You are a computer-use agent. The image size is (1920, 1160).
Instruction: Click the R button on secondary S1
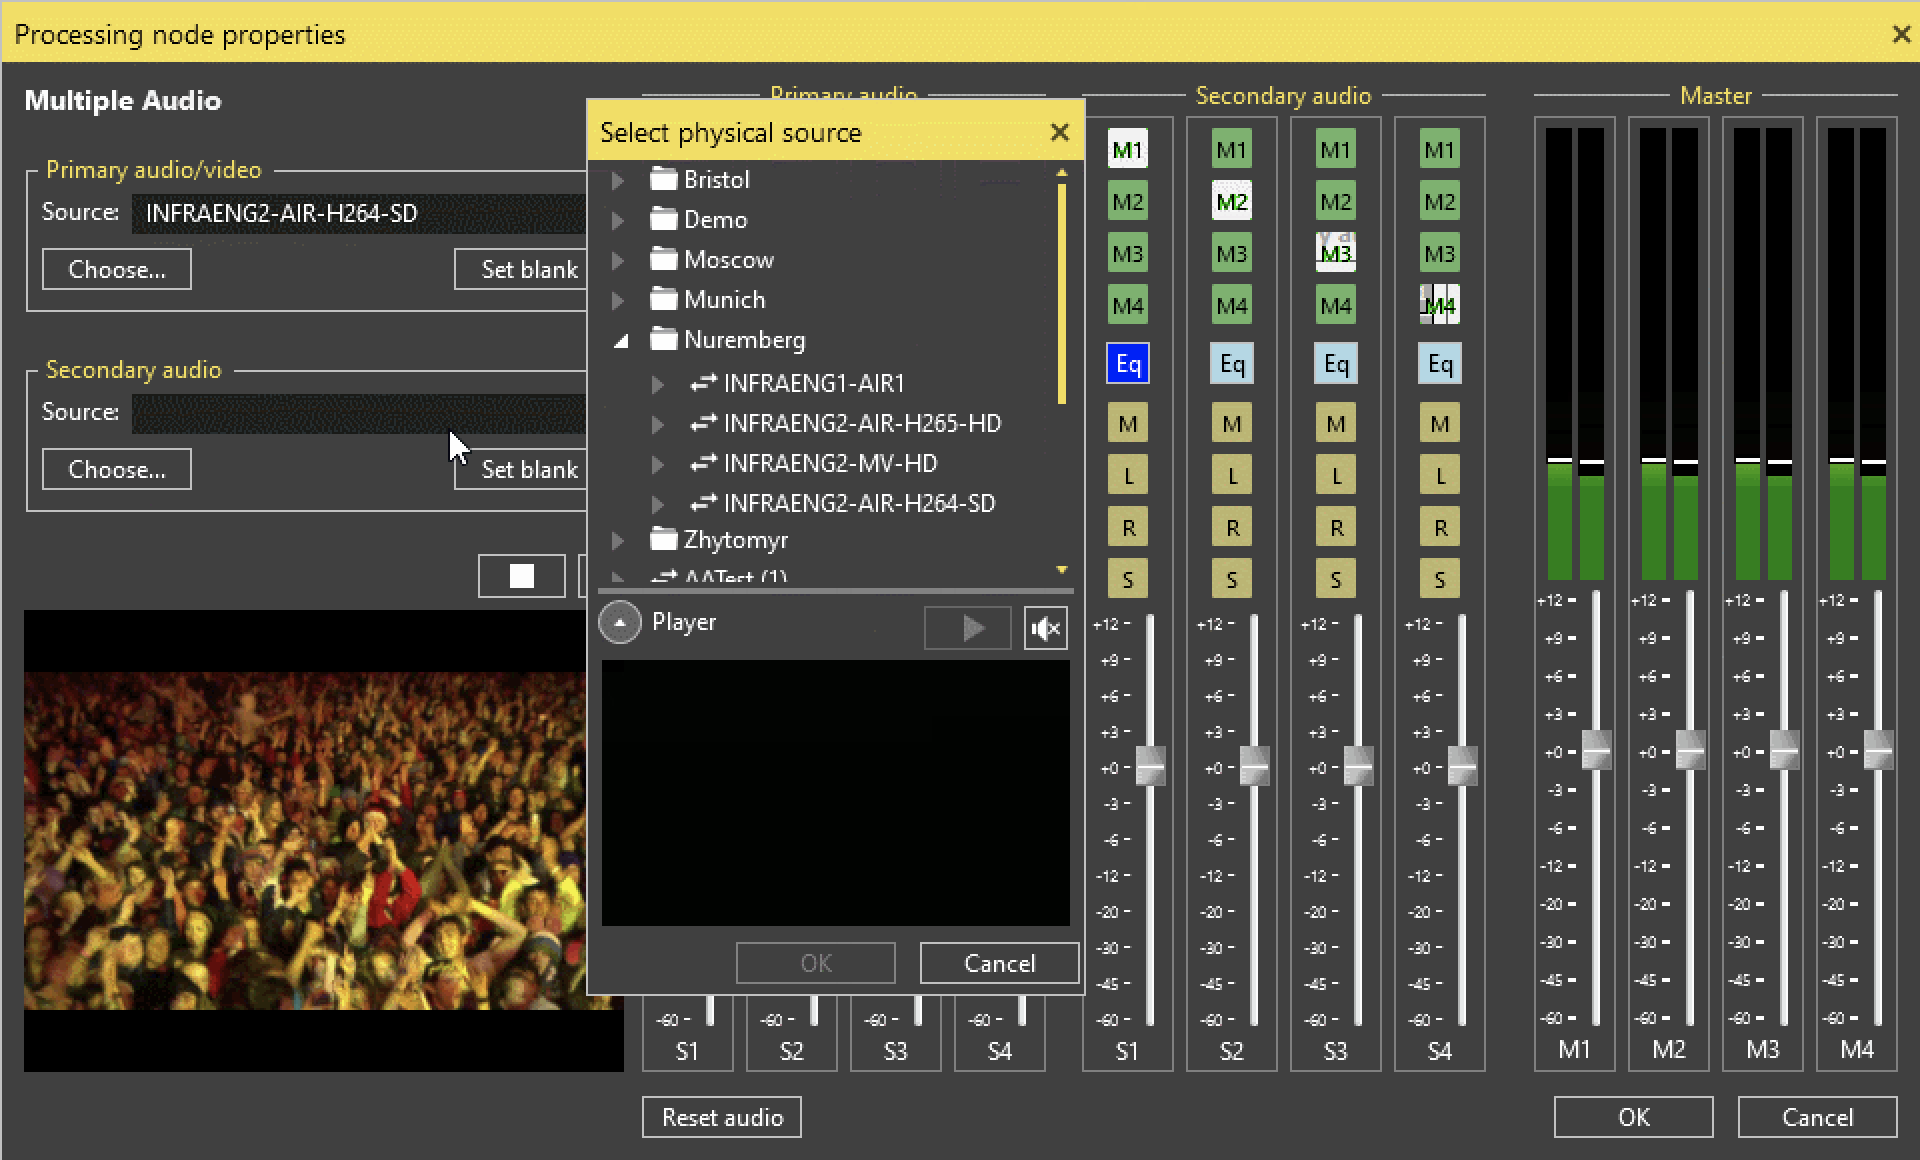[1127, 528]
